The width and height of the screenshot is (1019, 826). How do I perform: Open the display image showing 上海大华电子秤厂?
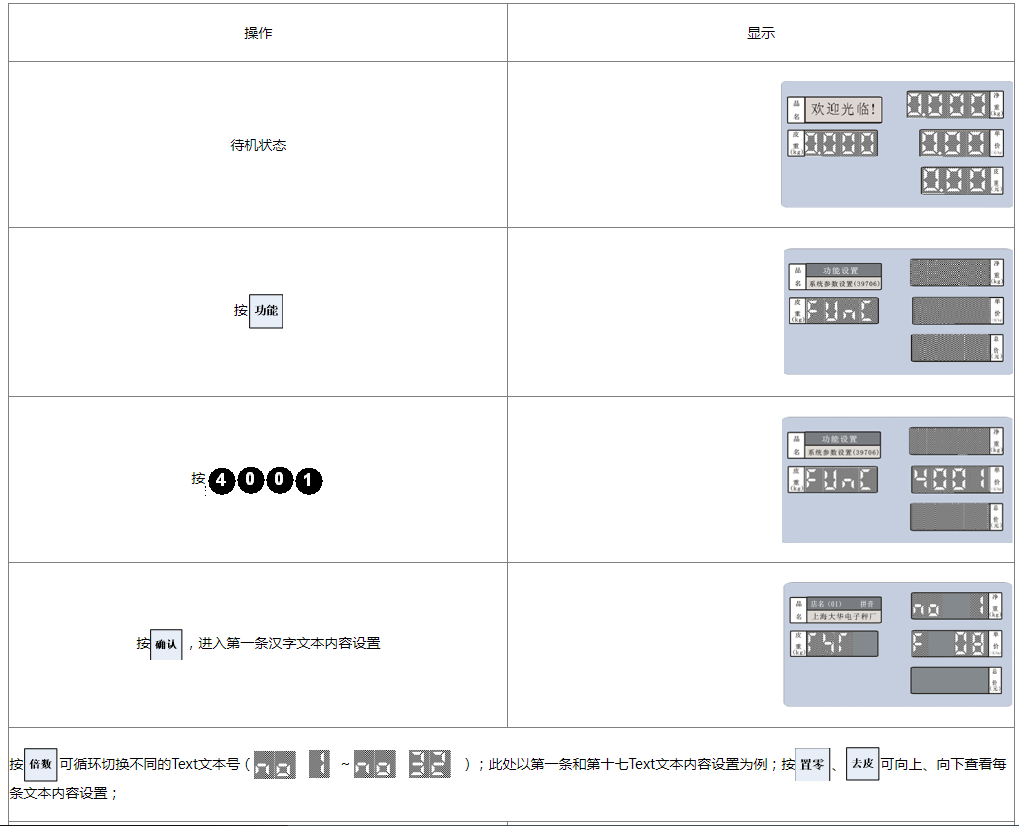pos(896,644)
